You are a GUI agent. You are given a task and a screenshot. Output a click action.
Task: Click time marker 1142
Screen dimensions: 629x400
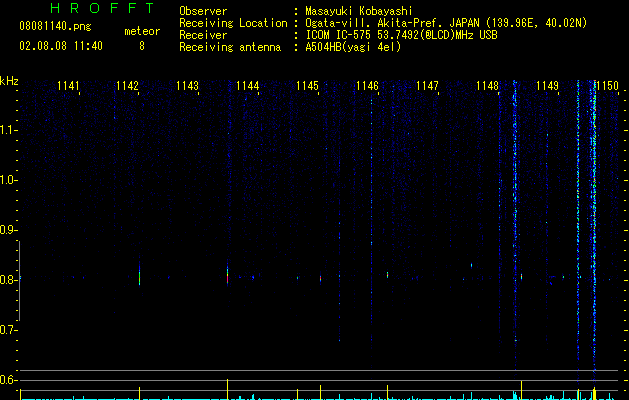pos(127,86)
